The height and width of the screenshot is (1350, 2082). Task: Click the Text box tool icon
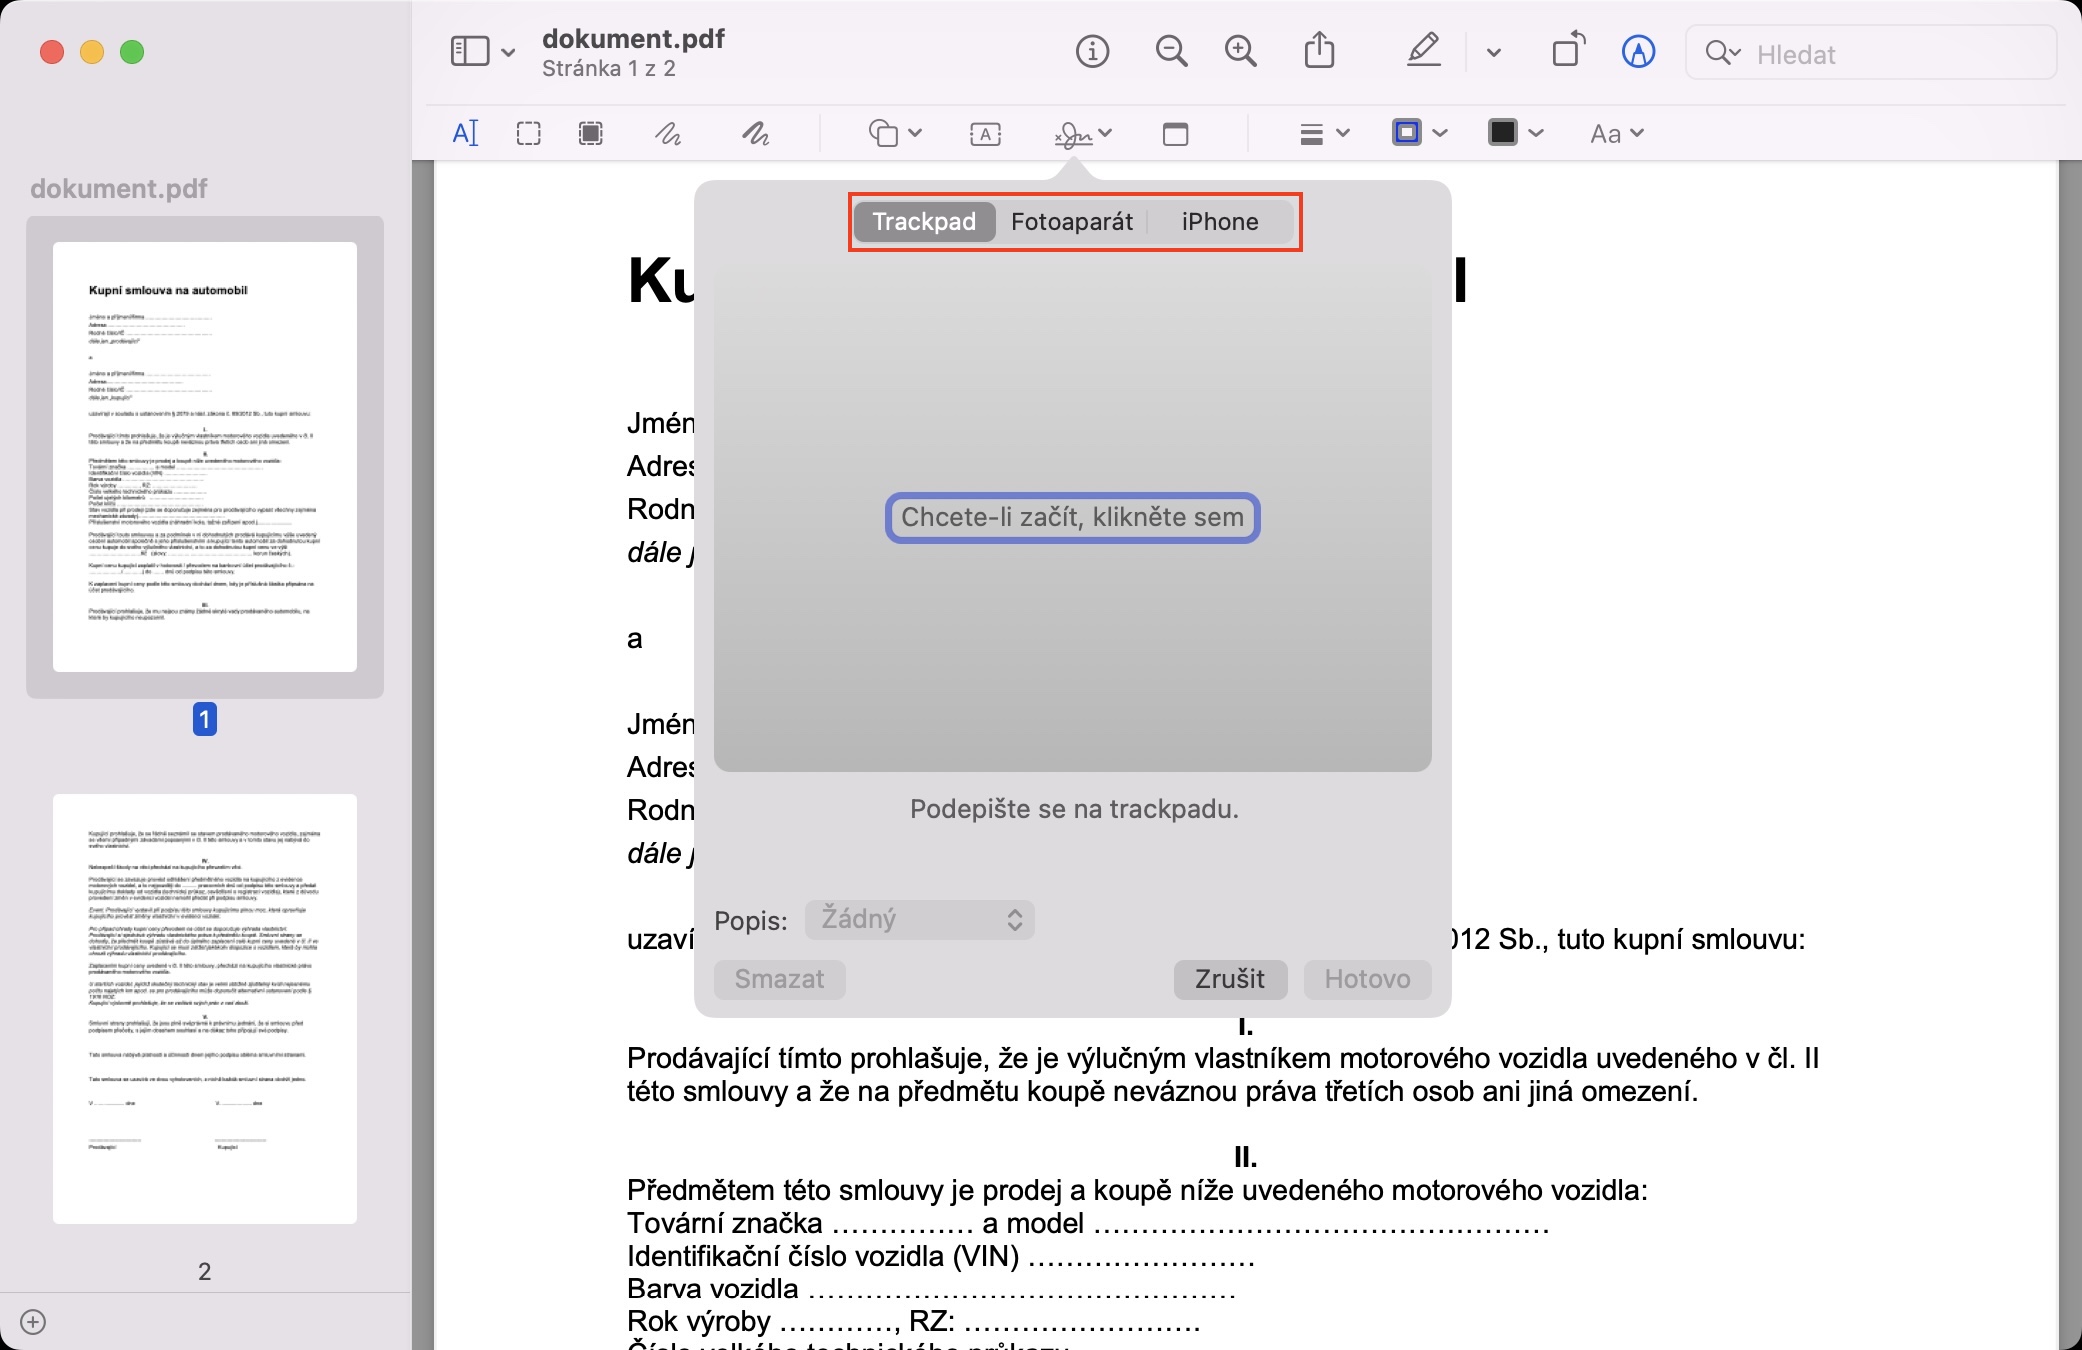[985, 133]
